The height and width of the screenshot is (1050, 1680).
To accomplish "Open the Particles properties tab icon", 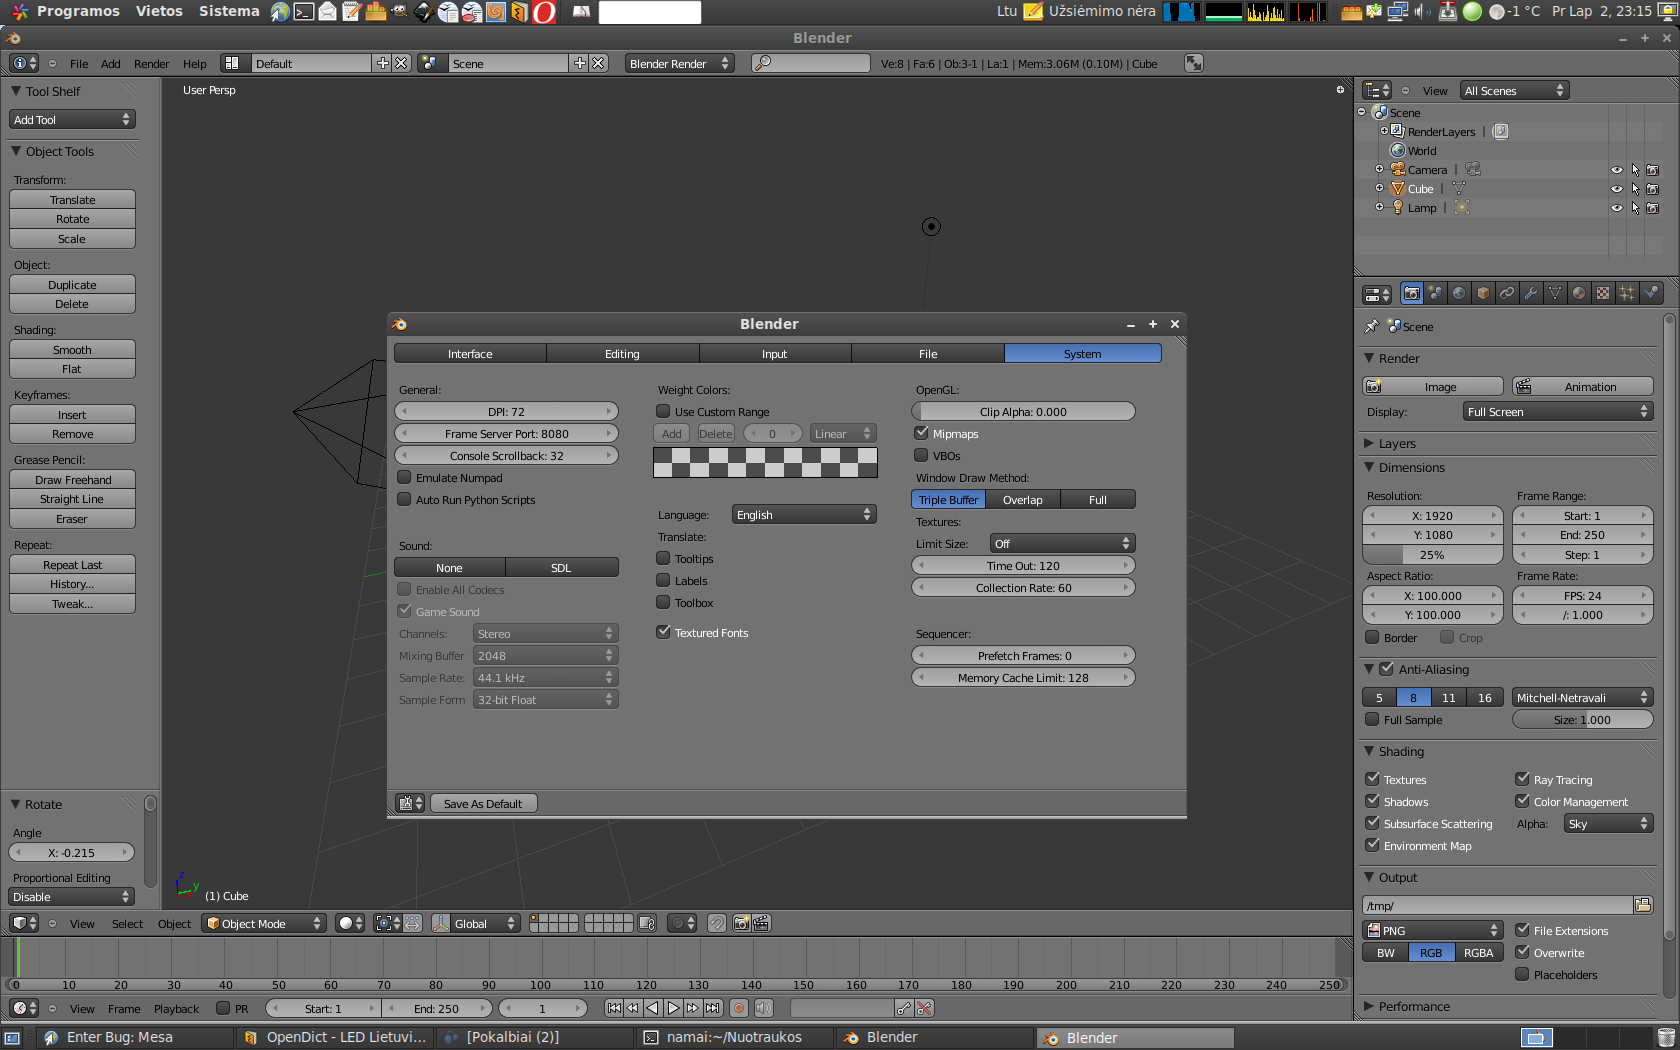I will point(1627,293).
